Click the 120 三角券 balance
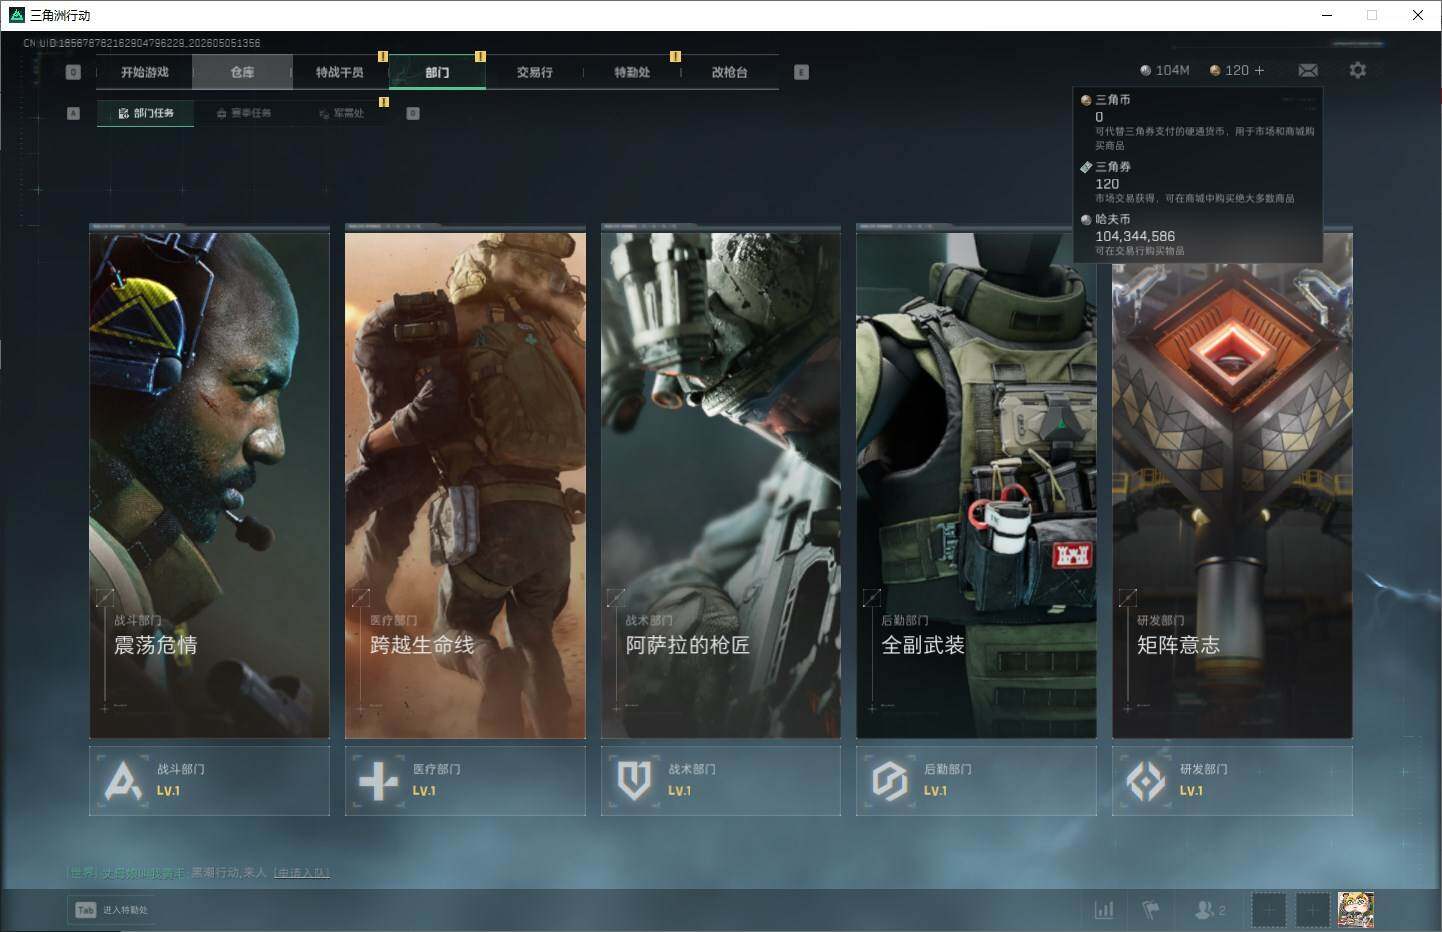This screenshot has height=932, width=1442. [1229, 70]
